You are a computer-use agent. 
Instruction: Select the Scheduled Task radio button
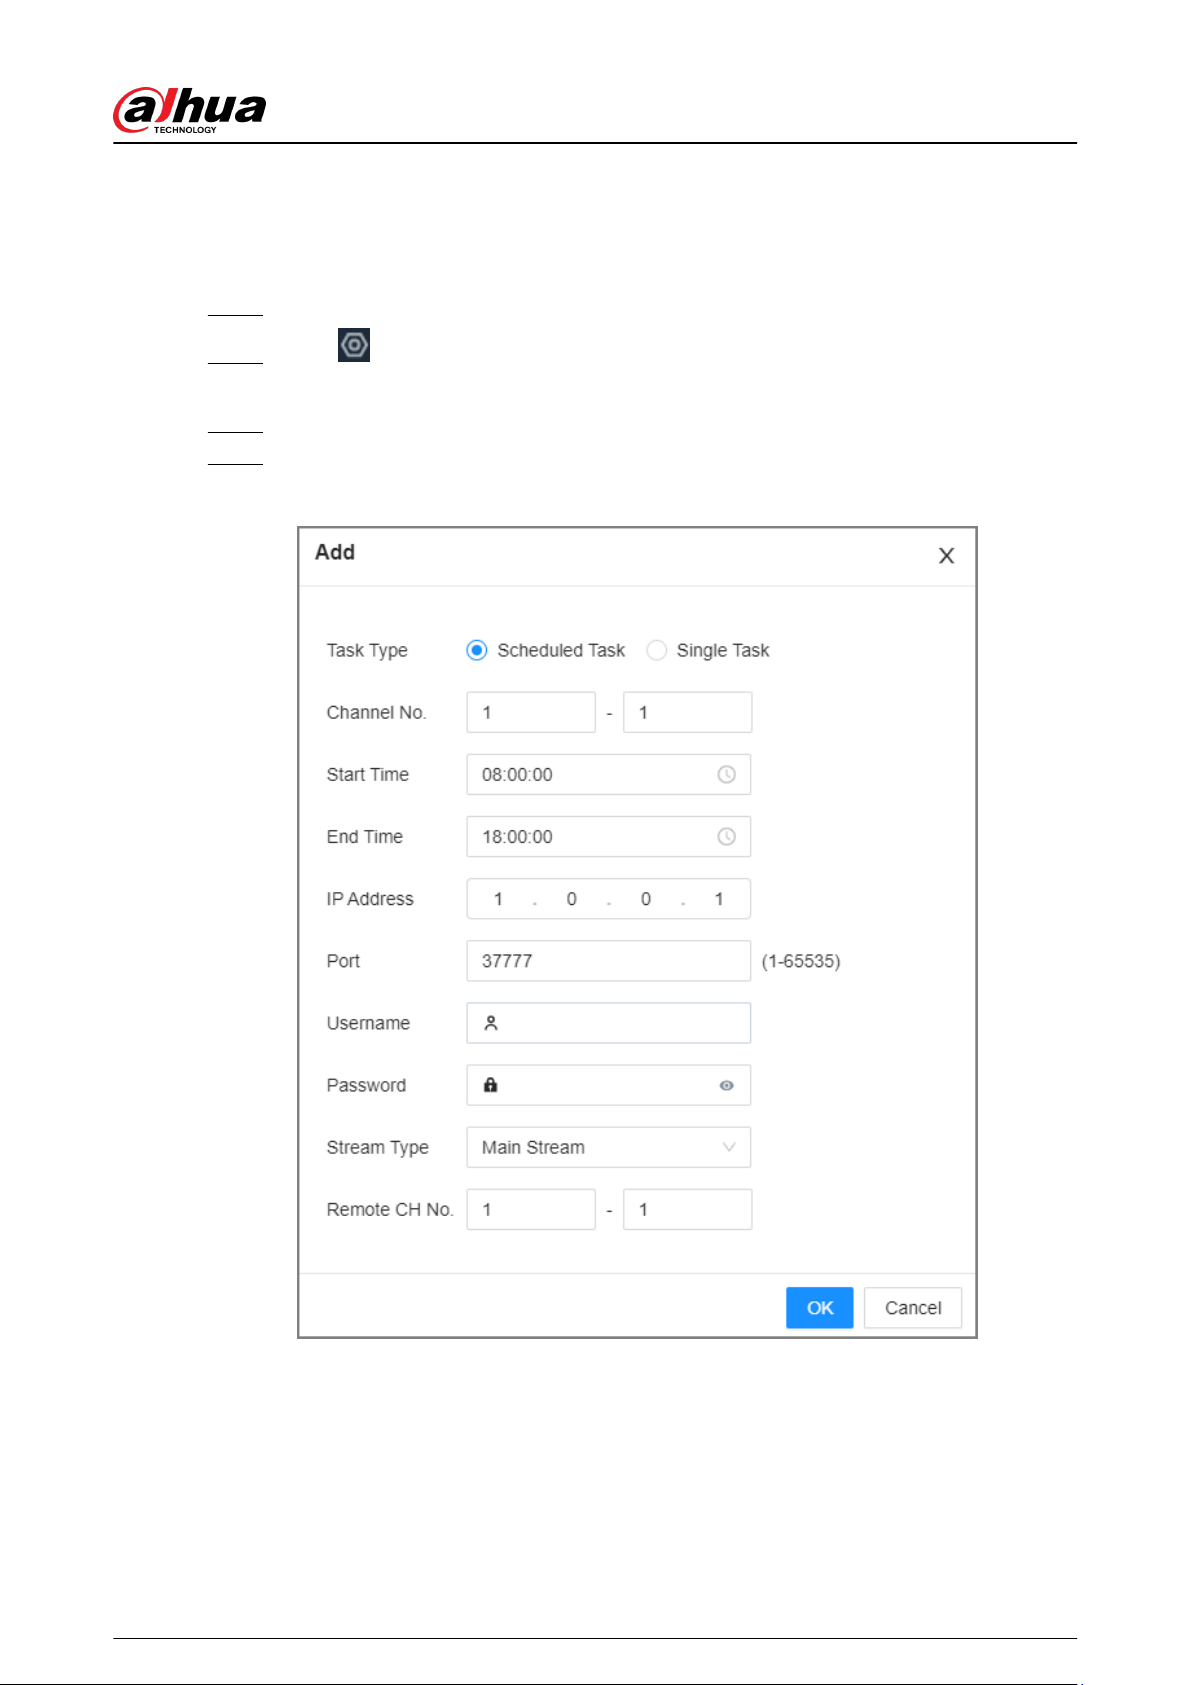[477, 650]
